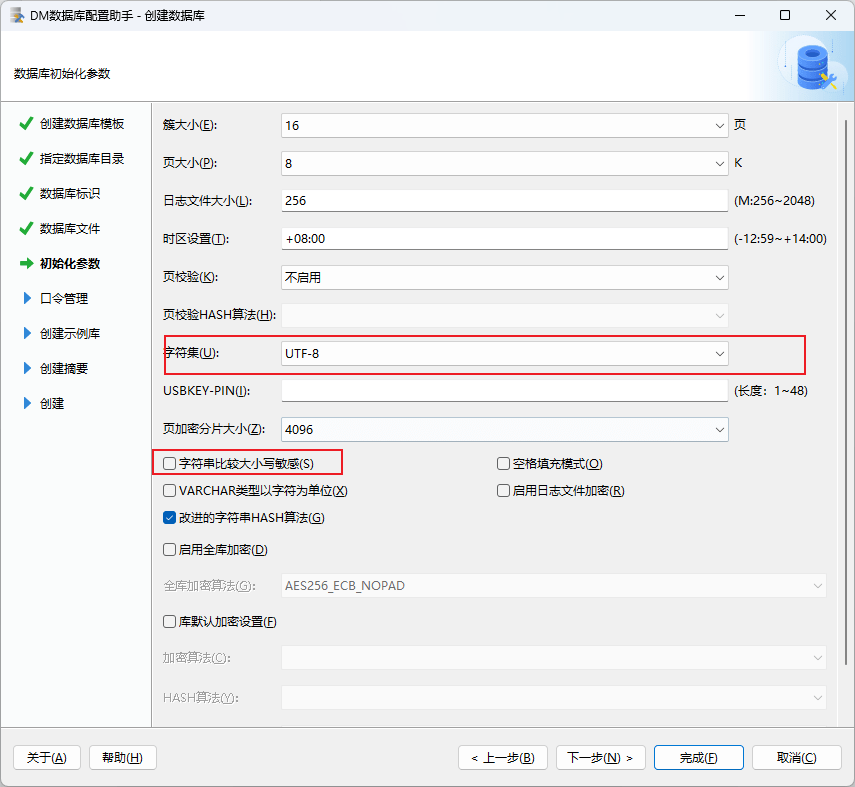Tick the 启用日志文件加密 checkbox

coord(503,491)
